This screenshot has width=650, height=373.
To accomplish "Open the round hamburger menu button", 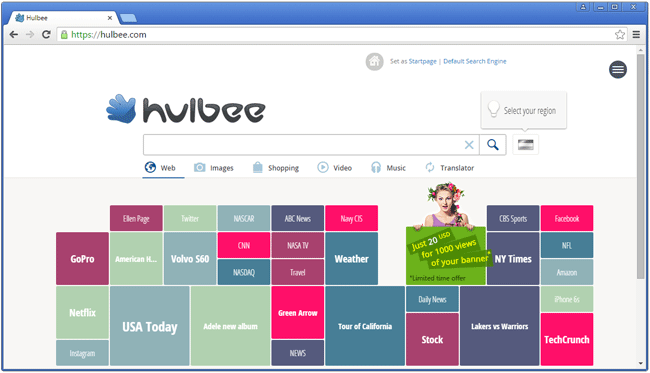I will pos(618,70).
